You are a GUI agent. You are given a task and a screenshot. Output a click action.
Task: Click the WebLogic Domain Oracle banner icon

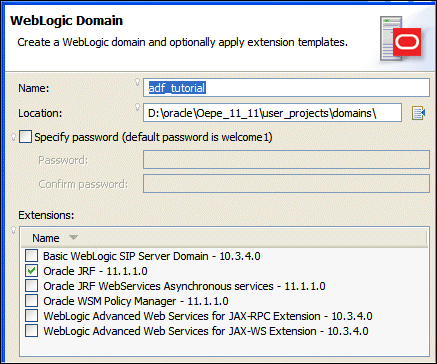click(400, 39)
